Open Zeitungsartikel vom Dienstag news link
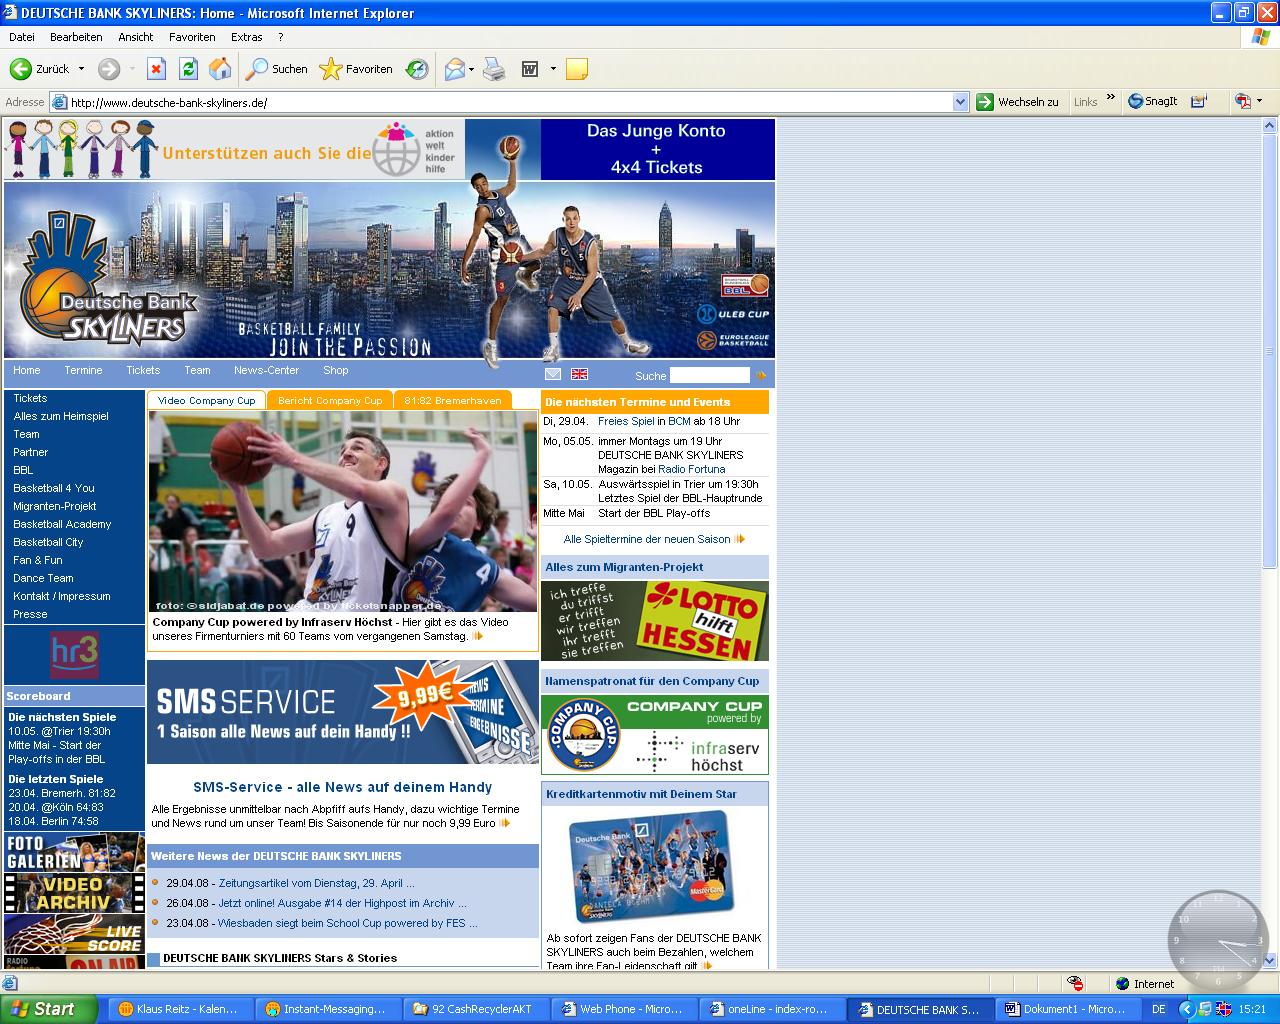1280x1024 pixels. click(316, 883)
